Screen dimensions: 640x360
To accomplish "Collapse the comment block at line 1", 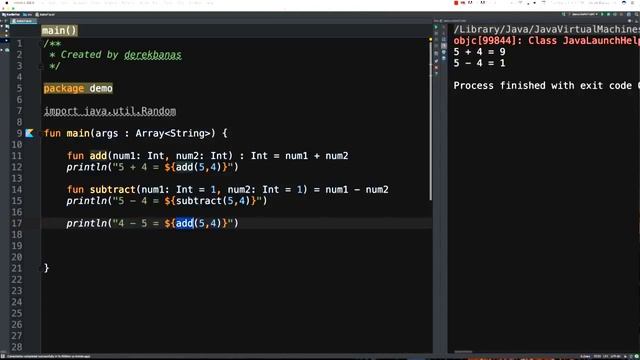I will (41, 43).
